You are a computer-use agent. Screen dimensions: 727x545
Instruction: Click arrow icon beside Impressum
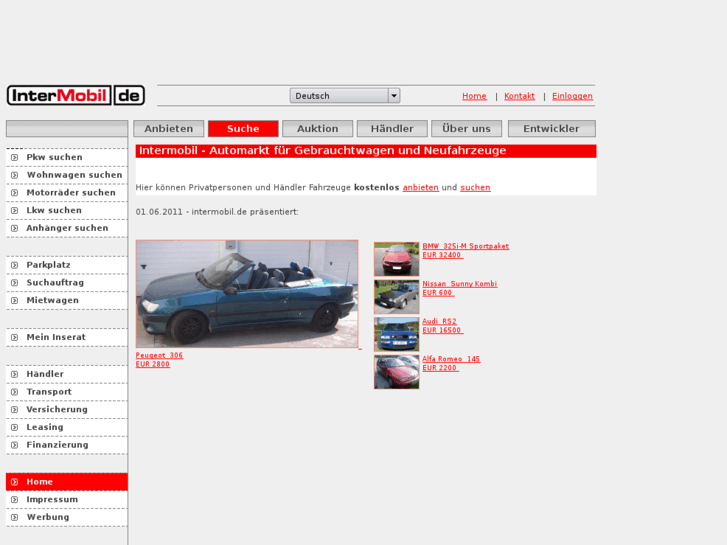[14, 500]
